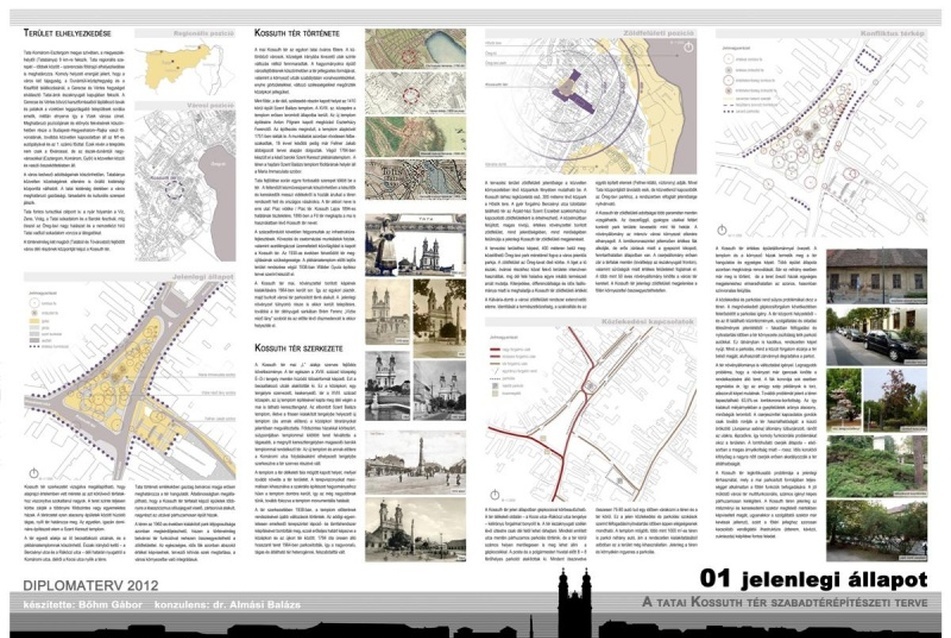Viewport: 951px width, 638px height.
Task: Click the 'Jelenlegi állapot' map label bar
Action: 129,277
